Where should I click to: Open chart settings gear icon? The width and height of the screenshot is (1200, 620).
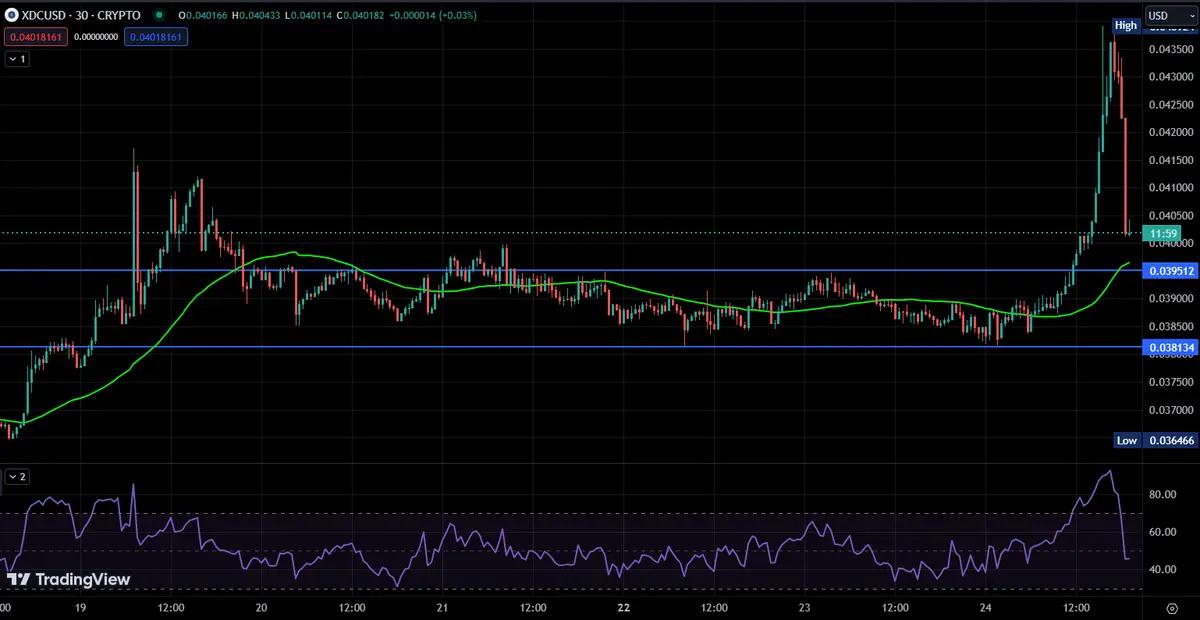coord(1171,607)
